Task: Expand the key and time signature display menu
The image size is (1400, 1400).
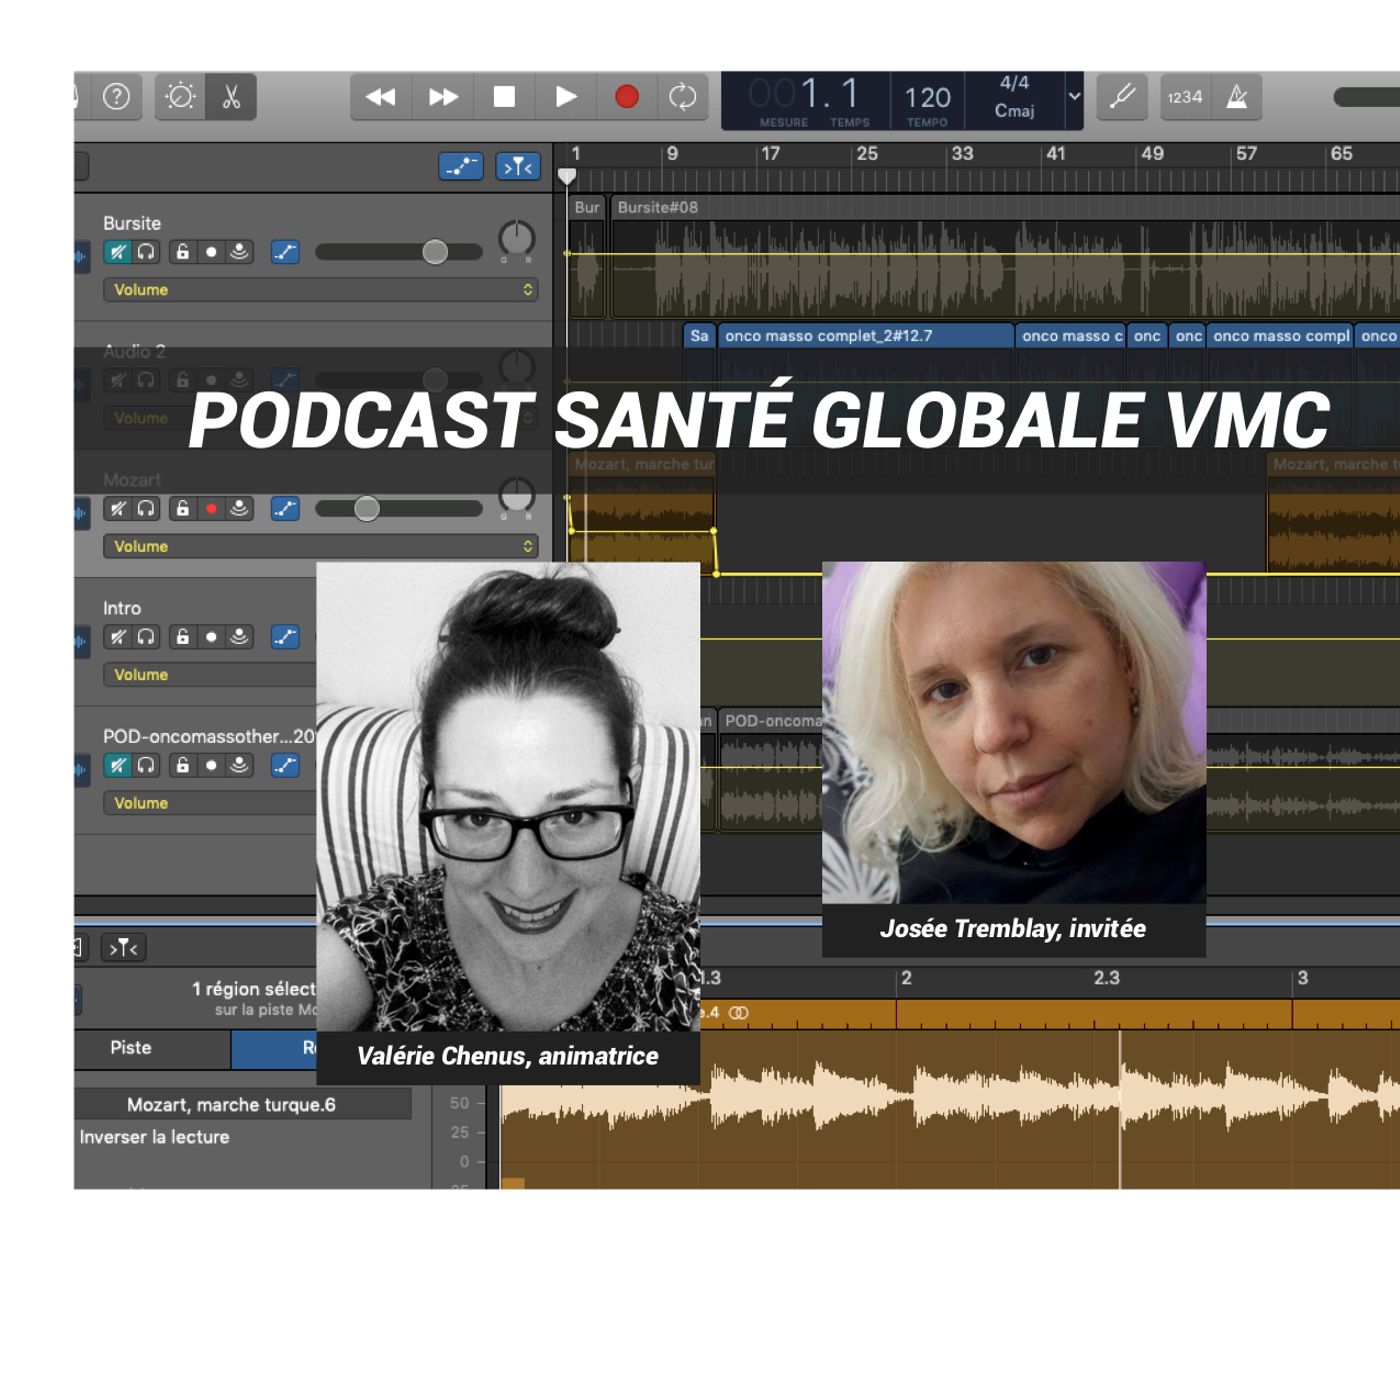Action: click(x=1074, y=97)
